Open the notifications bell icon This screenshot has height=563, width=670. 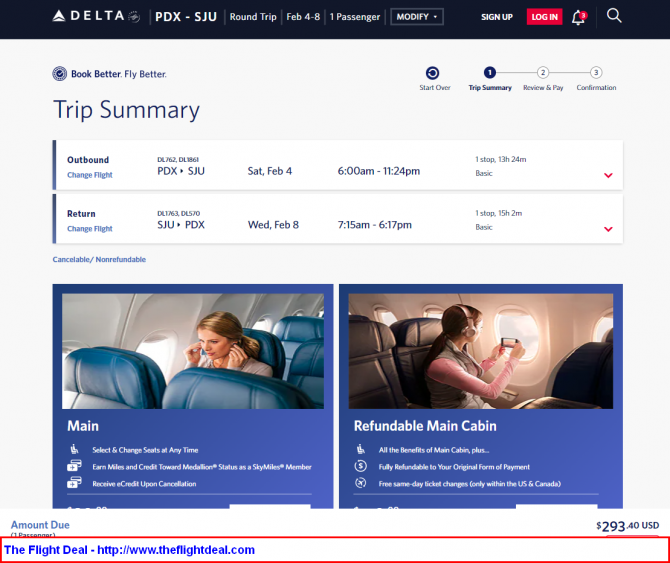pyautogui.click(x=579, y=18)
